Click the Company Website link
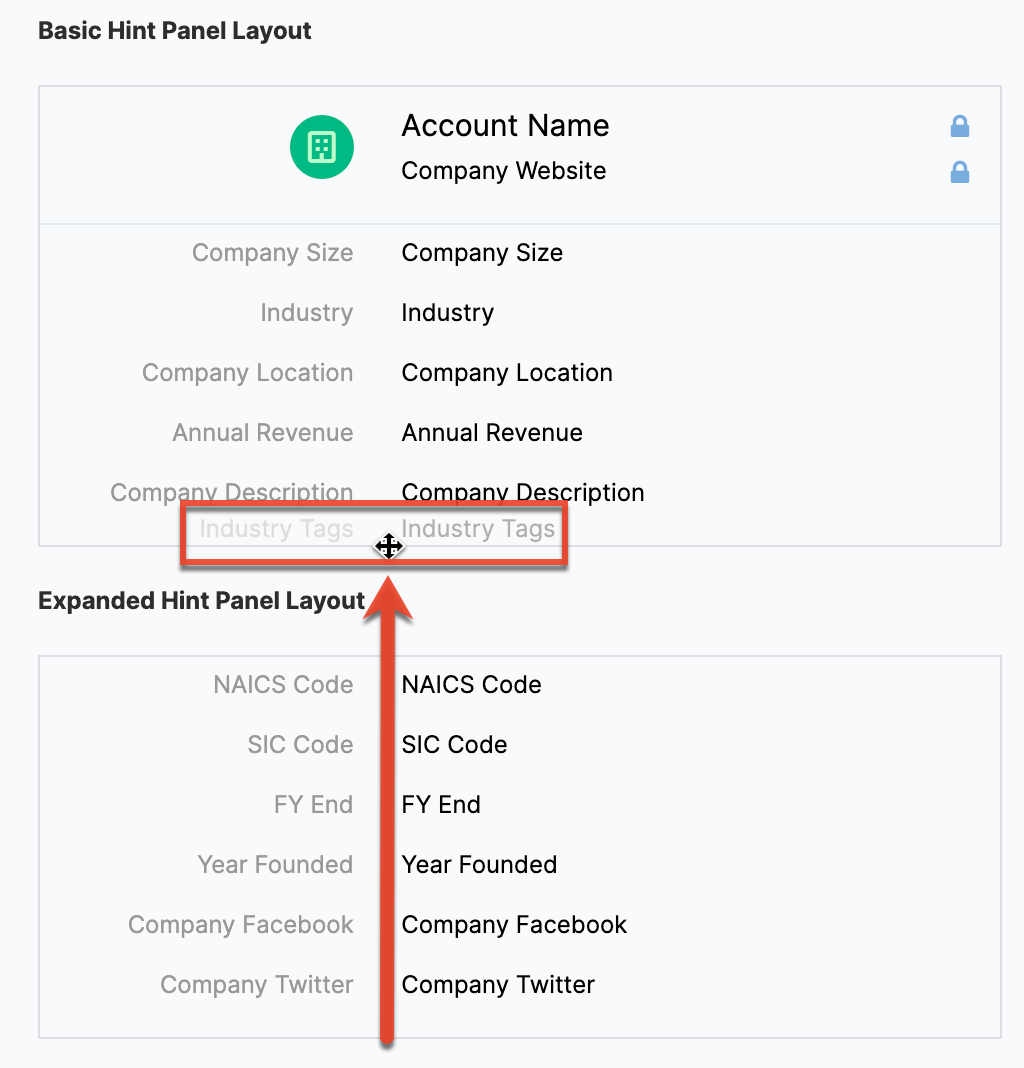 [503, 171]
